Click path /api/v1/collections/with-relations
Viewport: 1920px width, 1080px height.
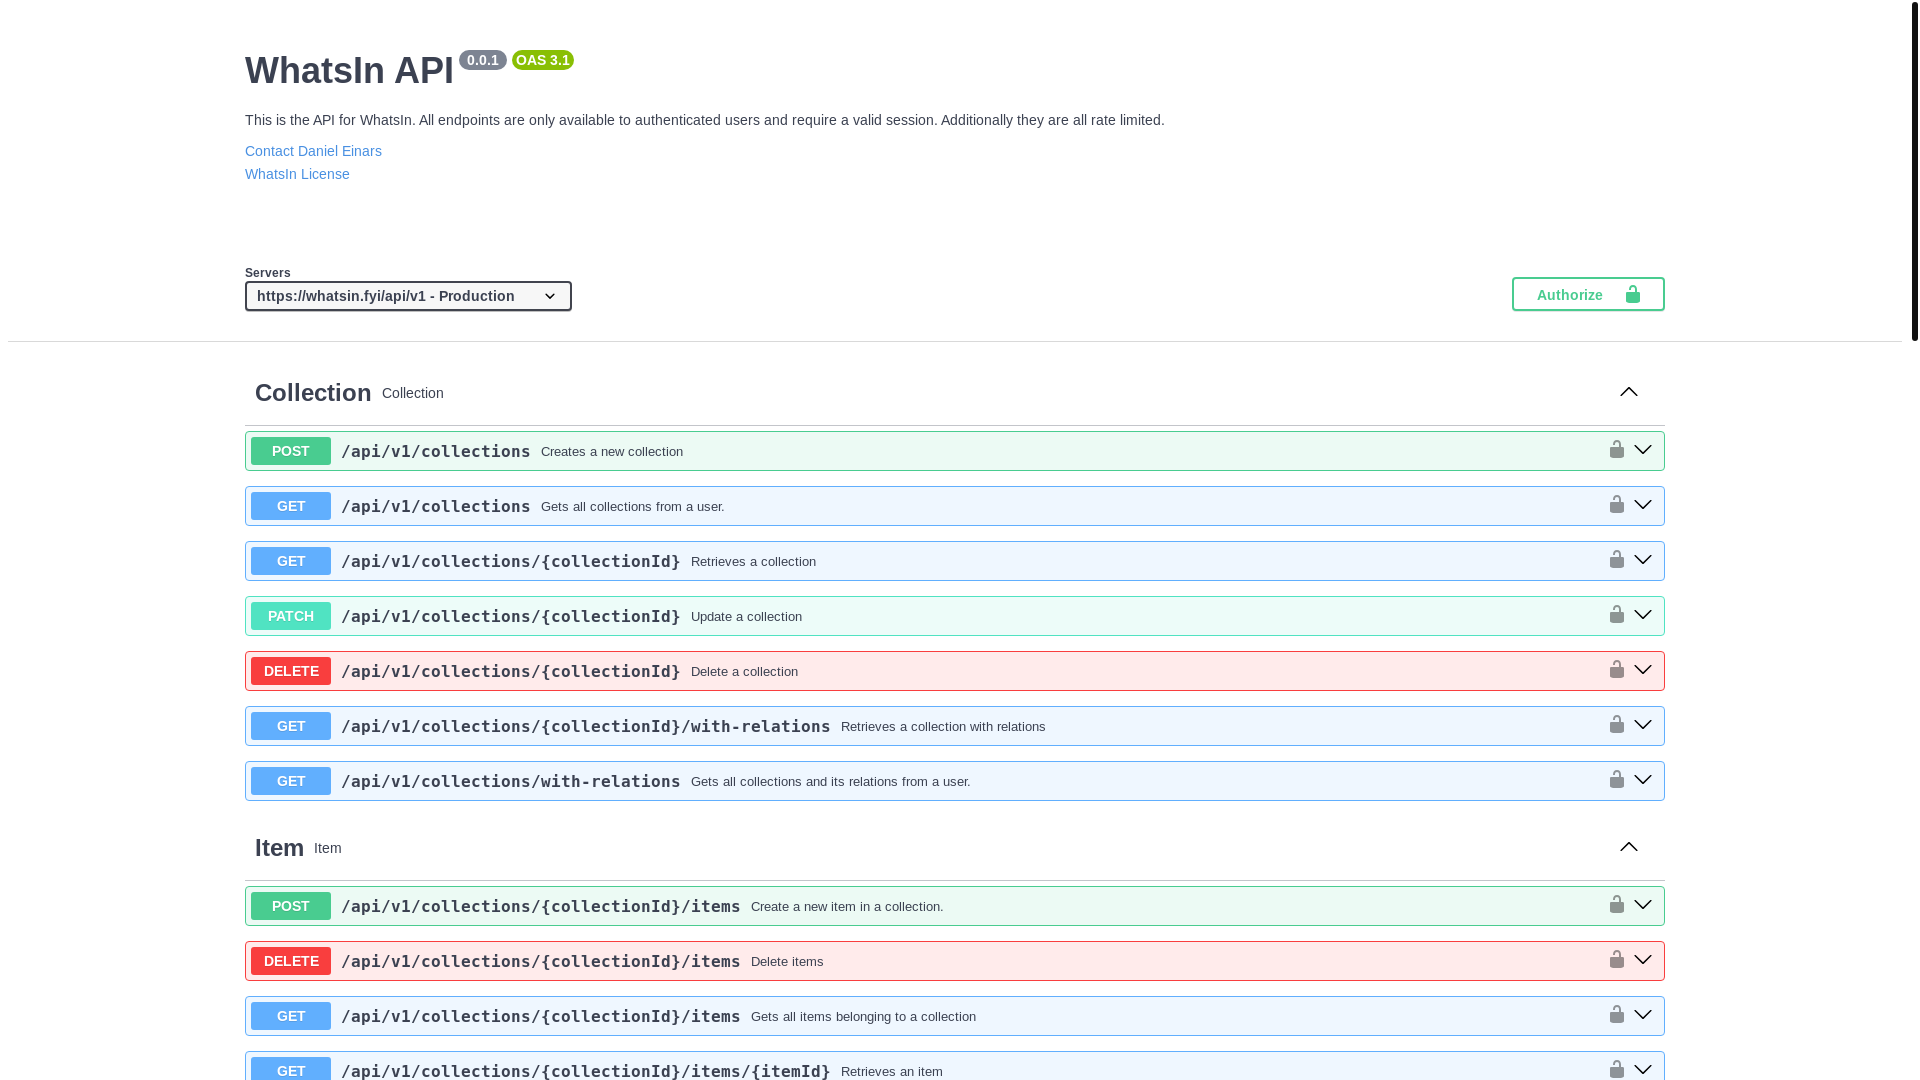(511, 781)
